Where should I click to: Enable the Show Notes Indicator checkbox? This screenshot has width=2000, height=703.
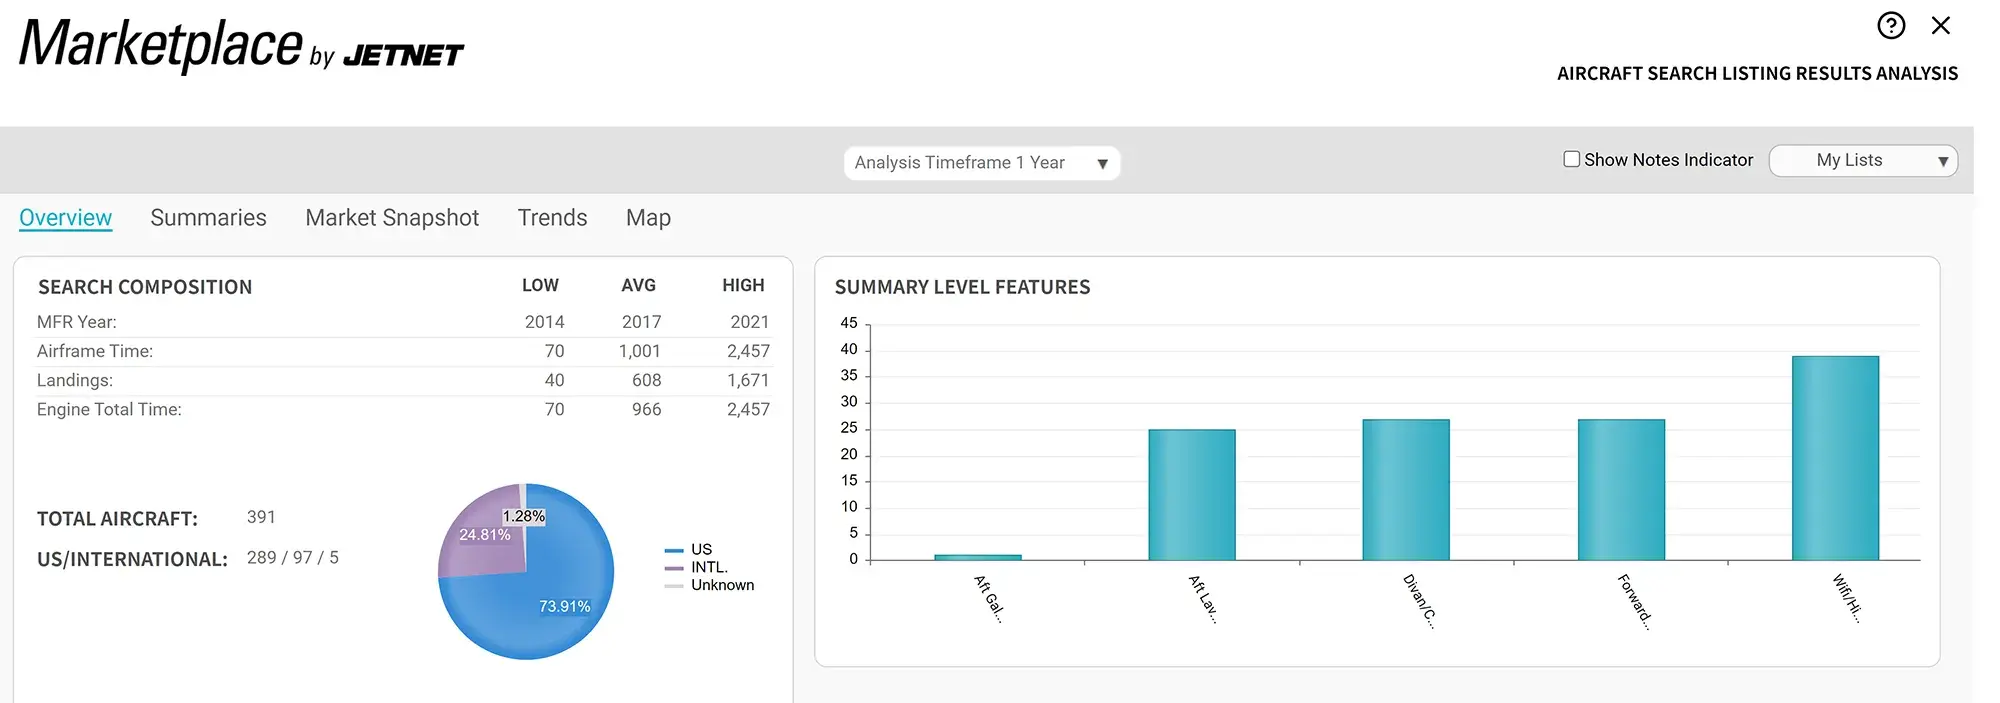coord(1571,160)
